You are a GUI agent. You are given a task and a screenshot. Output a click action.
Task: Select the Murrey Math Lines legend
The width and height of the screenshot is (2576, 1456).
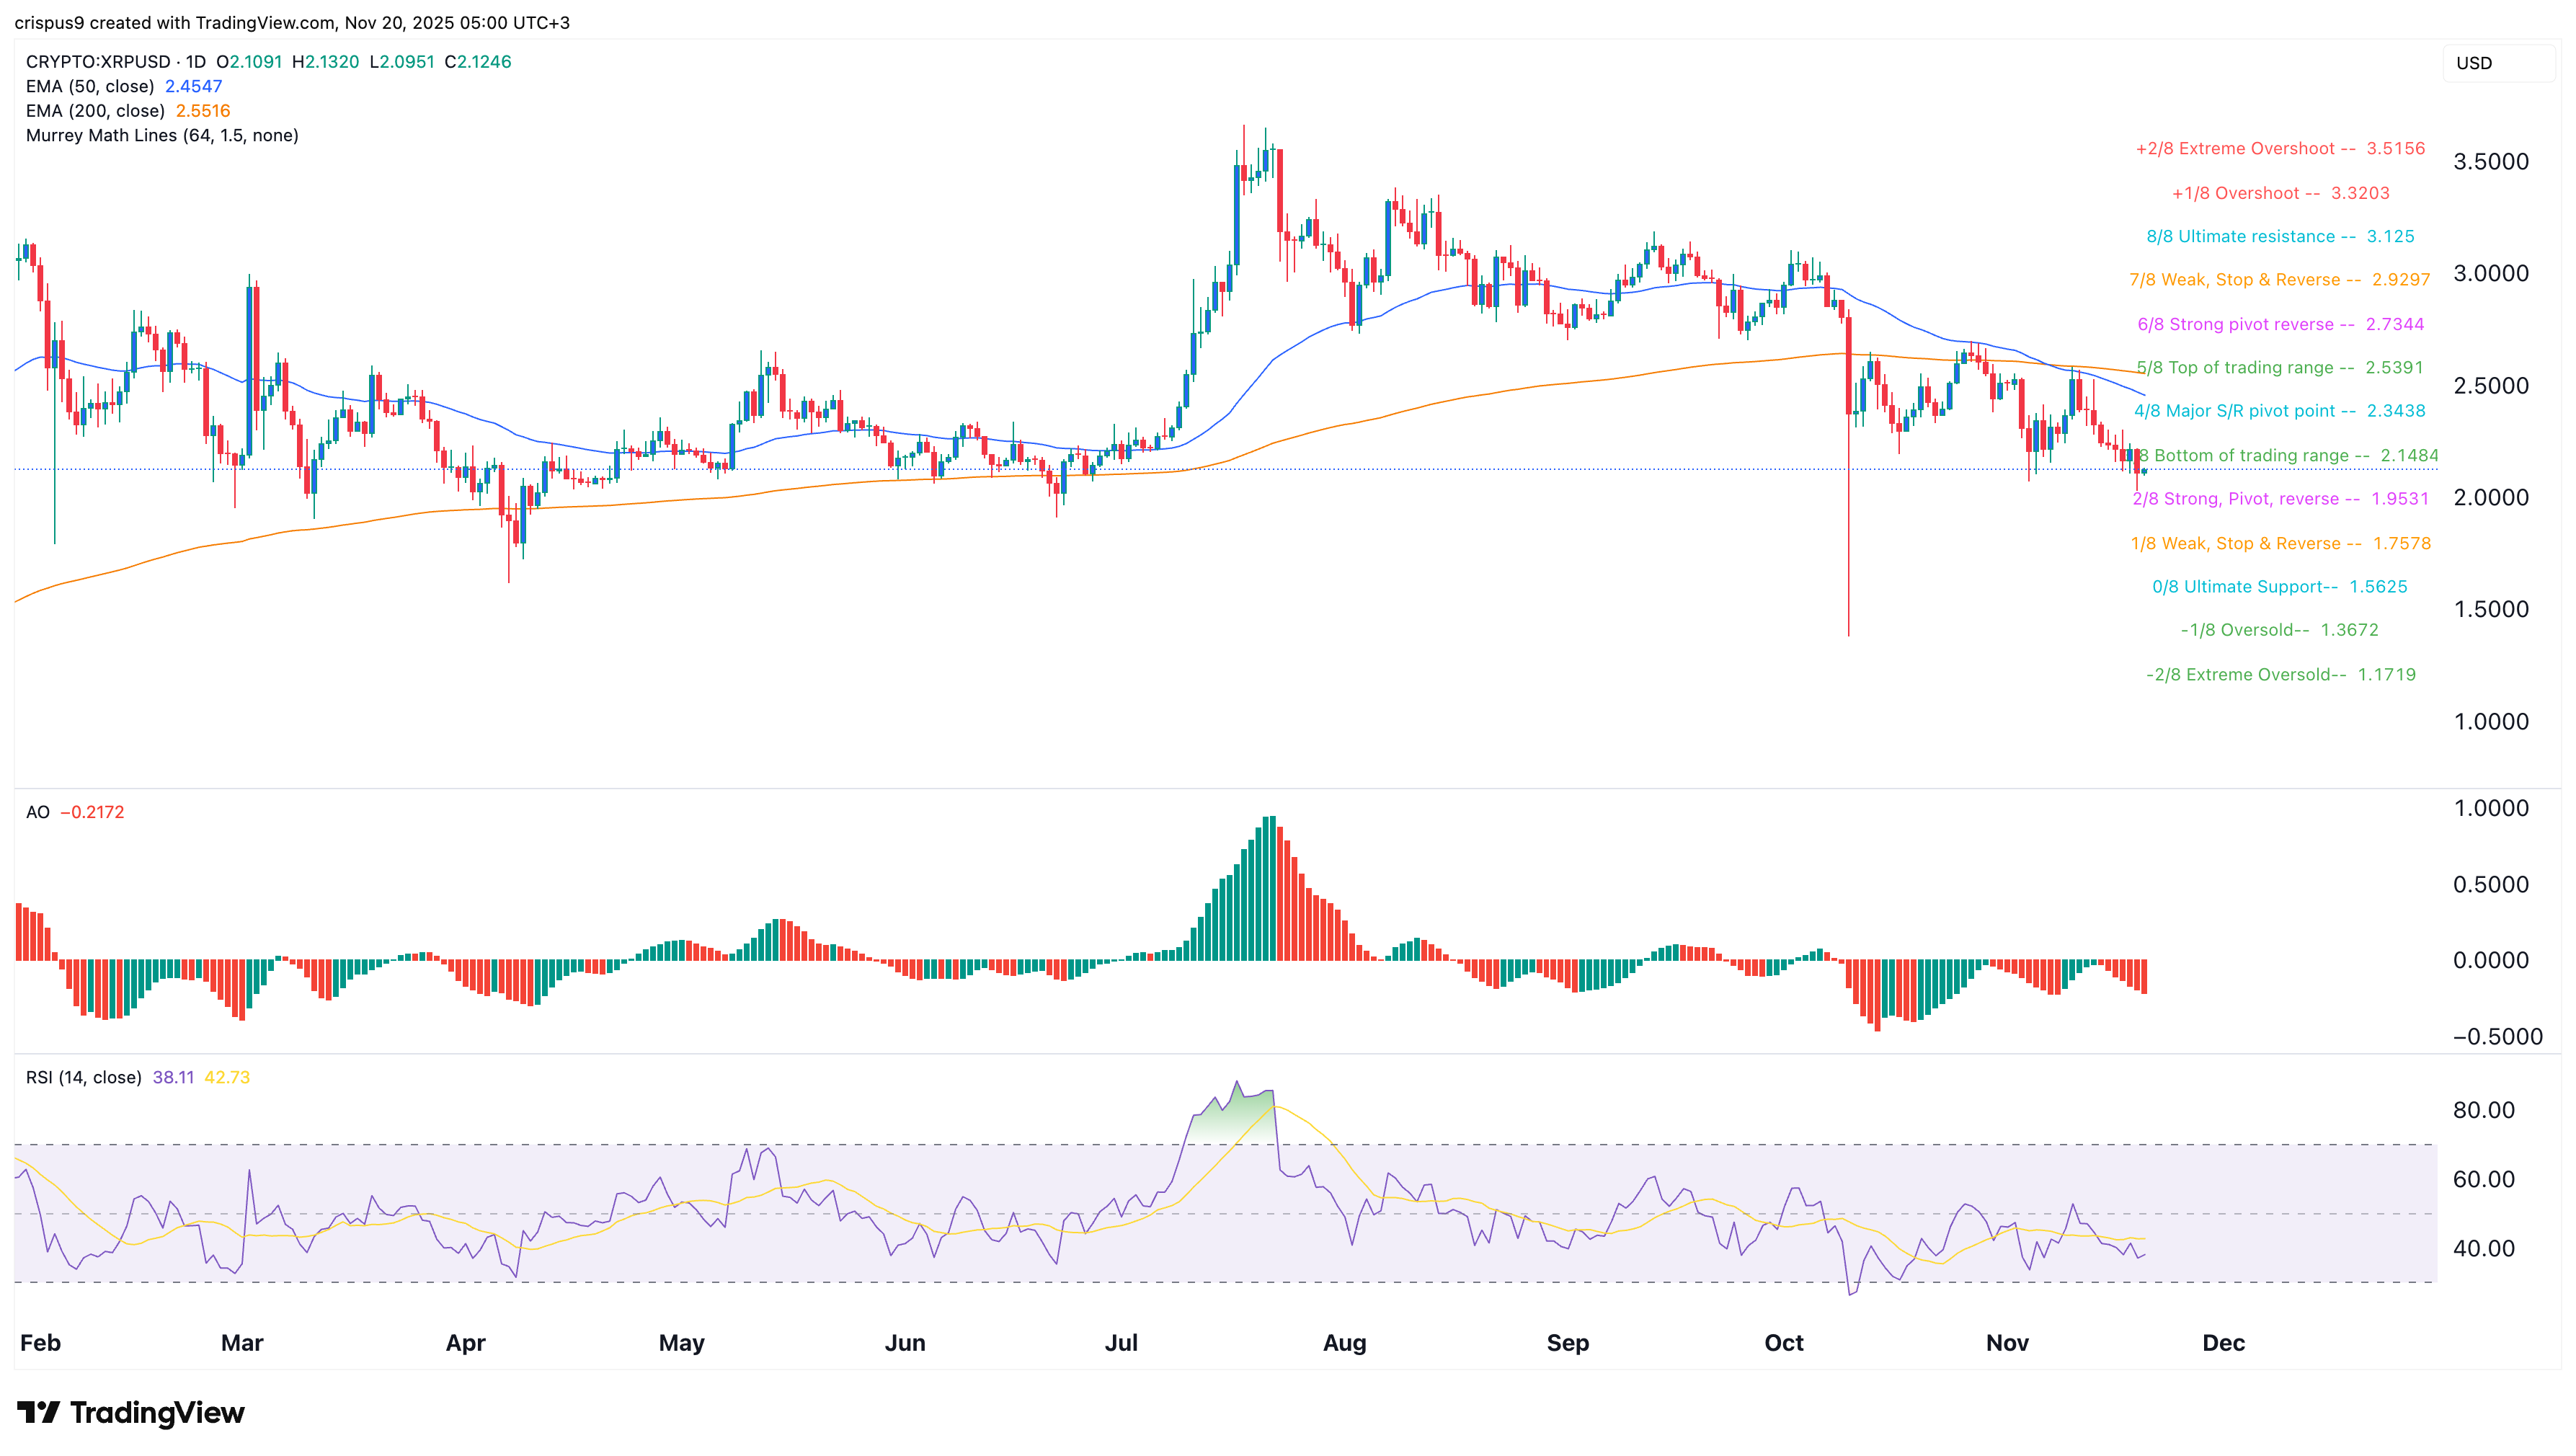(162, 136)
